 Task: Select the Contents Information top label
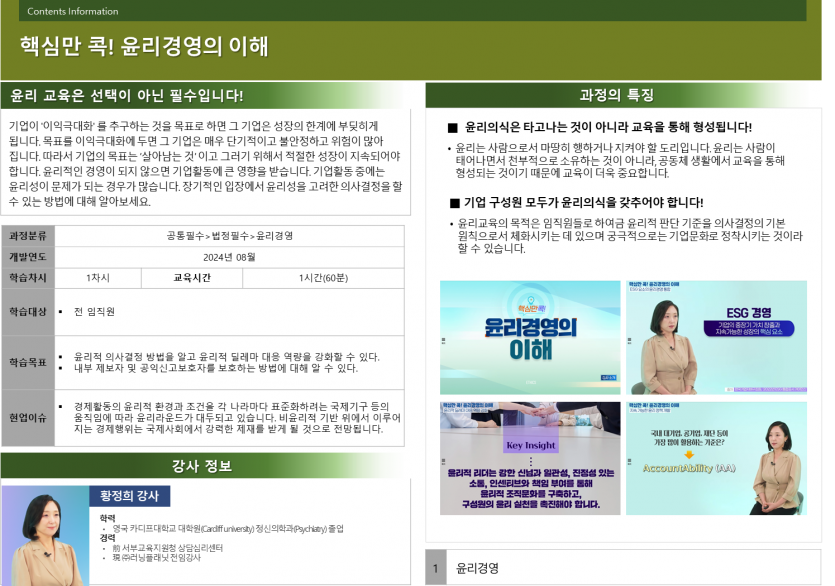(x=72, y=12)
